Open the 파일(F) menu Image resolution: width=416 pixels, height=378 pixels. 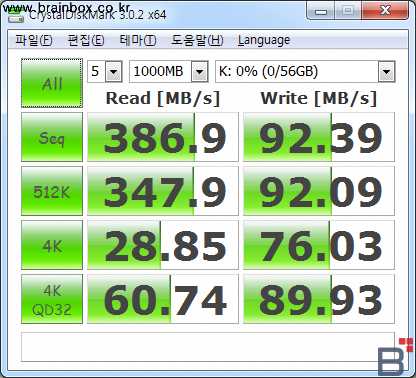point(34,40)
